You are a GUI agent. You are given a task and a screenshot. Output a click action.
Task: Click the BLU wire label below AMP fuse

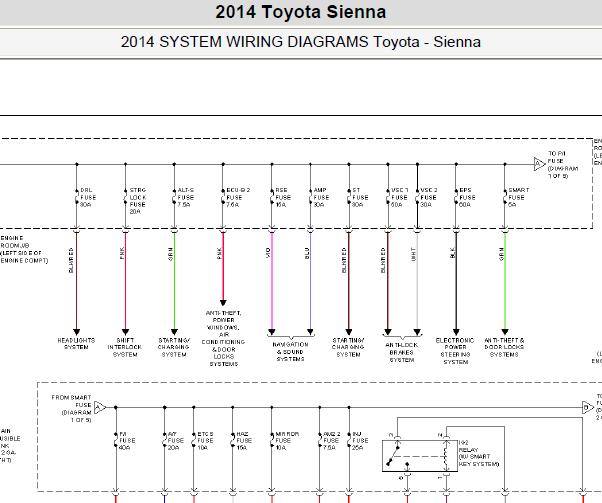tap(307, 253)
